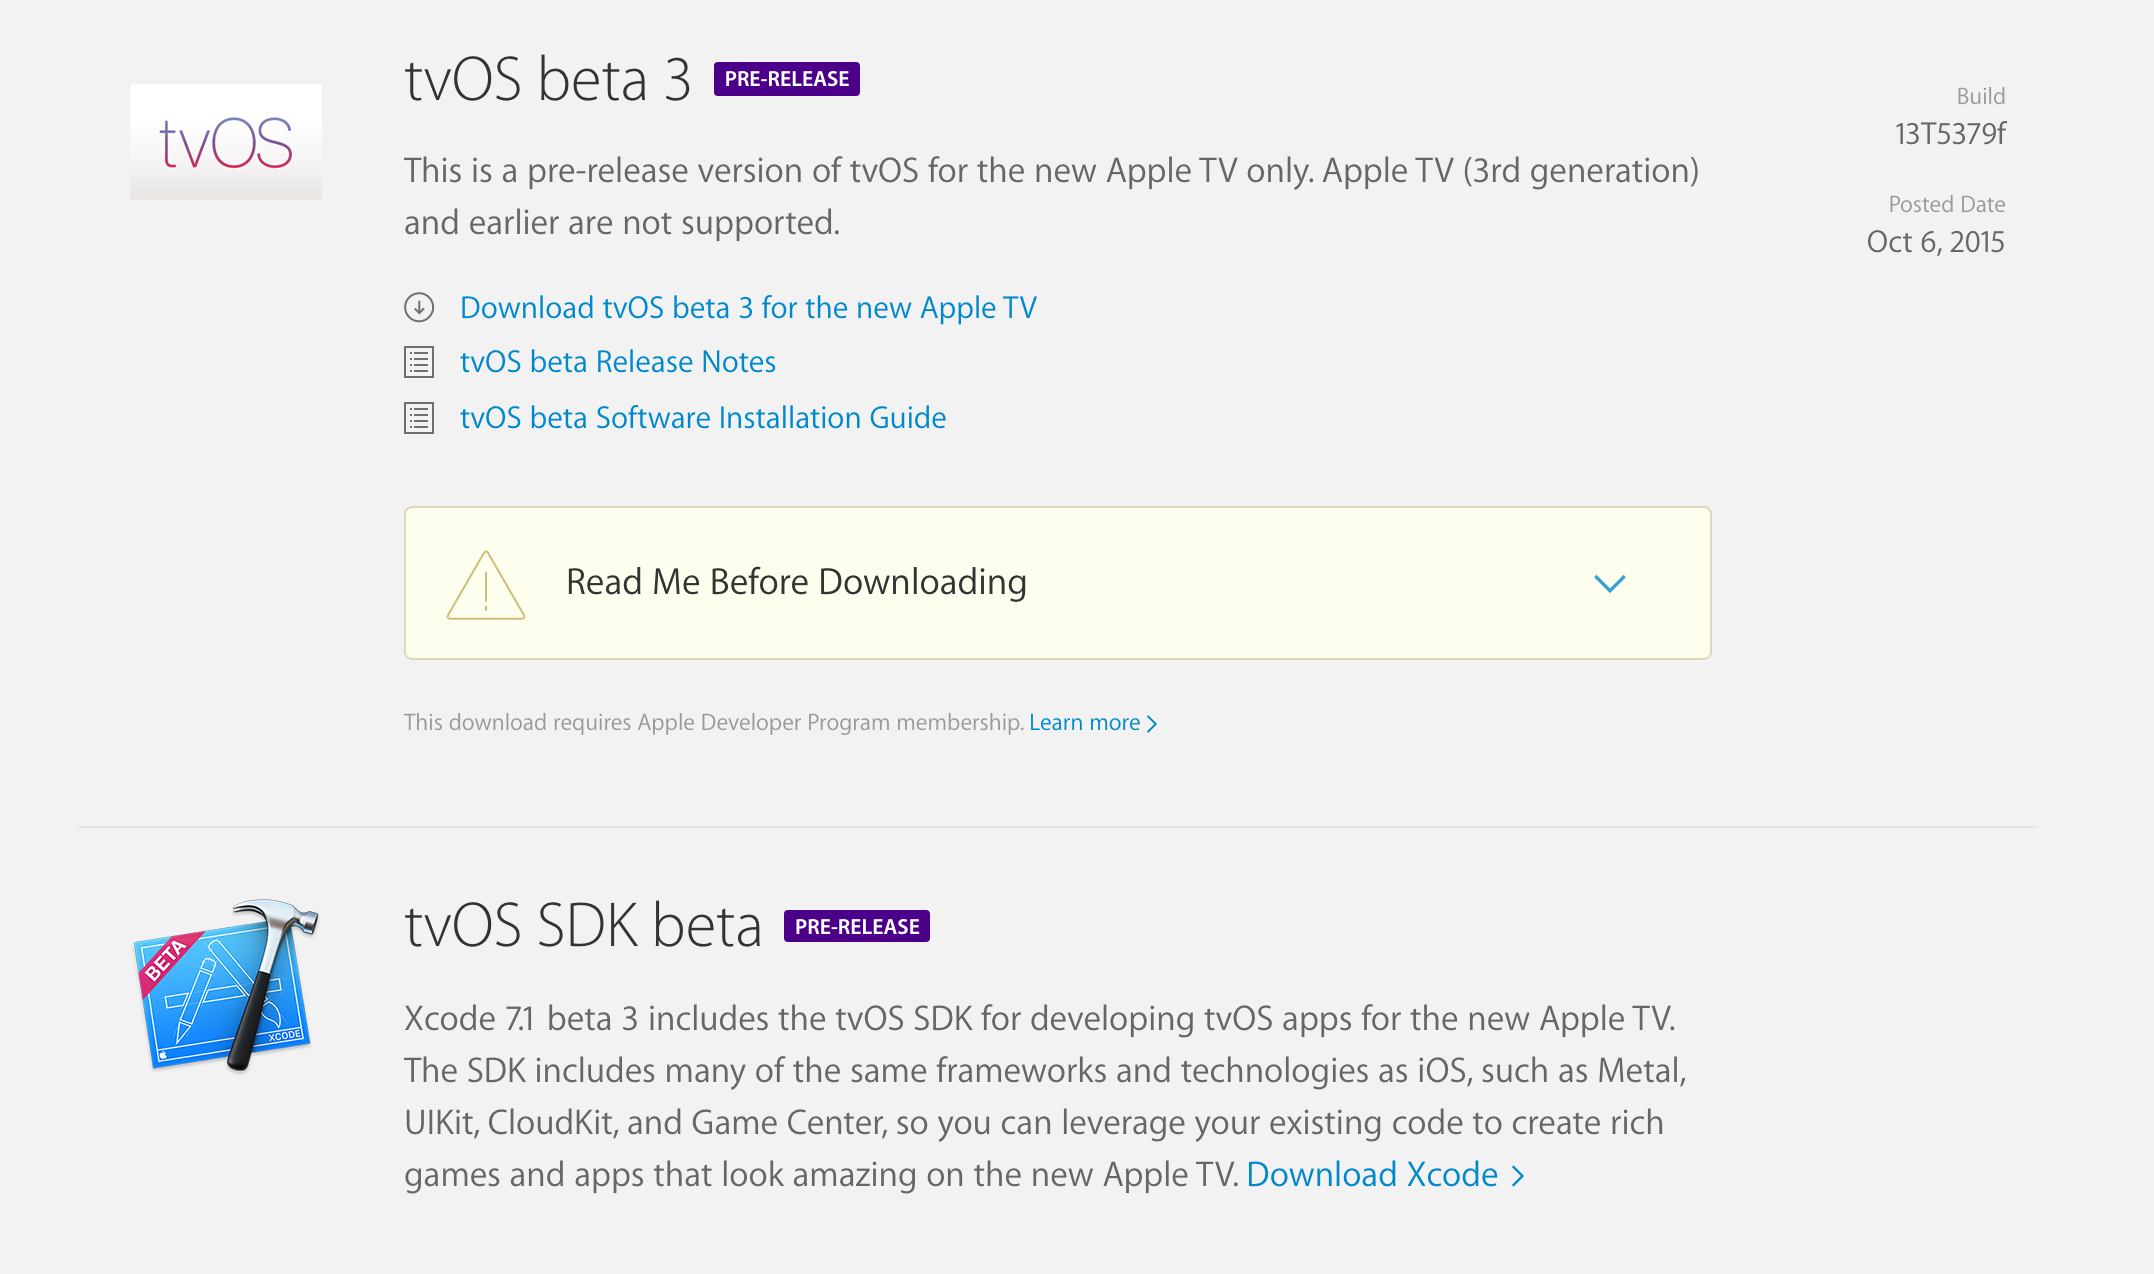The height and width of the screenshot is (1274, 2154).
Task: Click the circular download arrow icon
Action: click(419, 307)
